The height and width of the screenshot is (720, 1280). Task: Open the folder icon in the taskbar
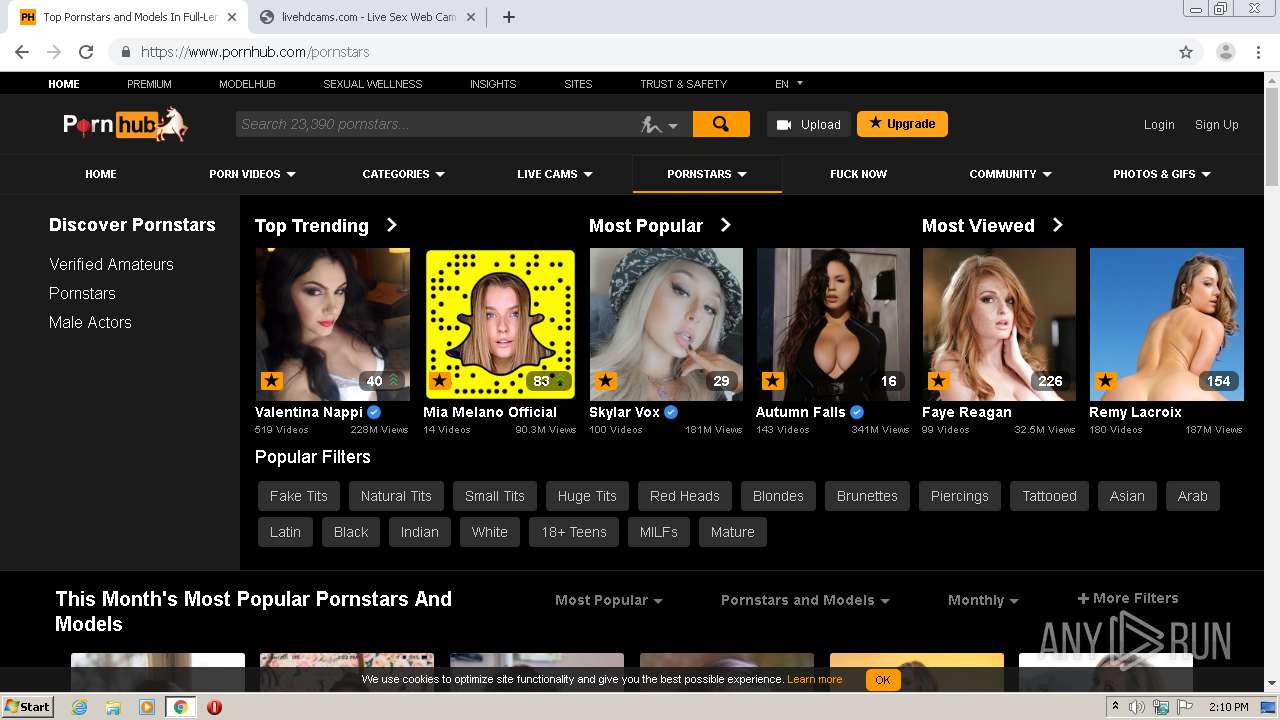tap(113, 707)
